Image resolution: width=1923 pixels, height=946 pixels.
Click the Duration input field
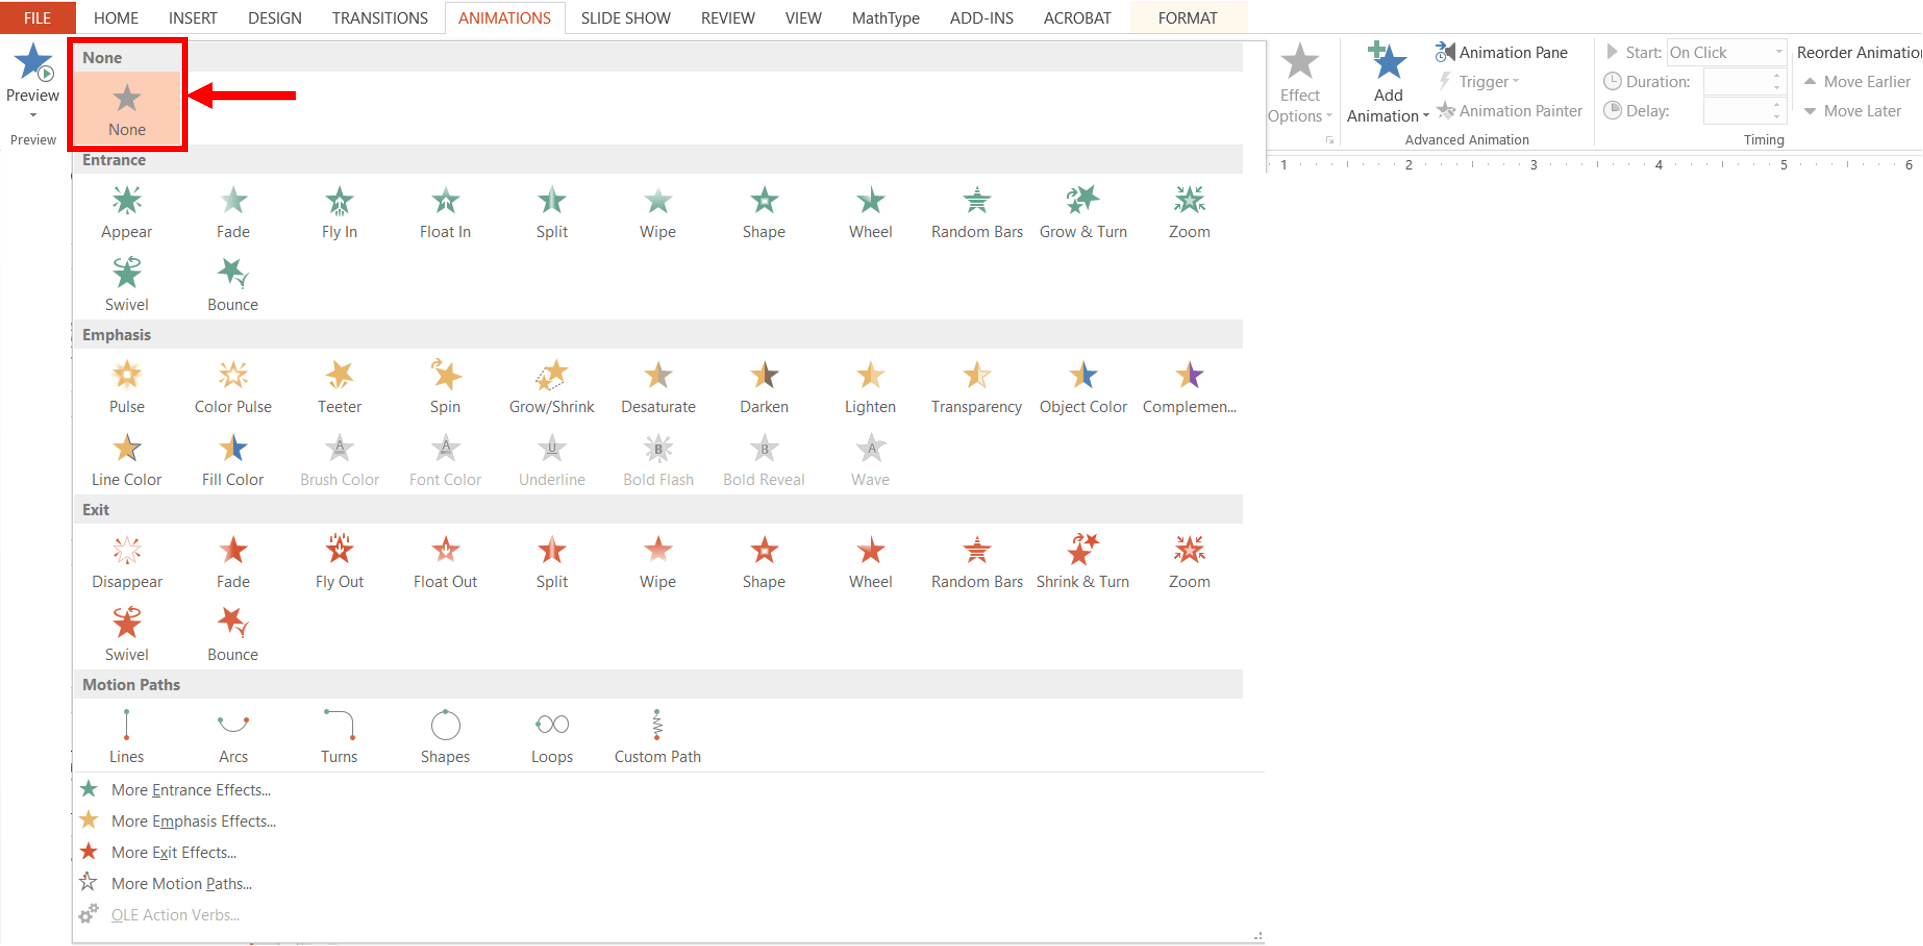click(x=1736, y=82)
